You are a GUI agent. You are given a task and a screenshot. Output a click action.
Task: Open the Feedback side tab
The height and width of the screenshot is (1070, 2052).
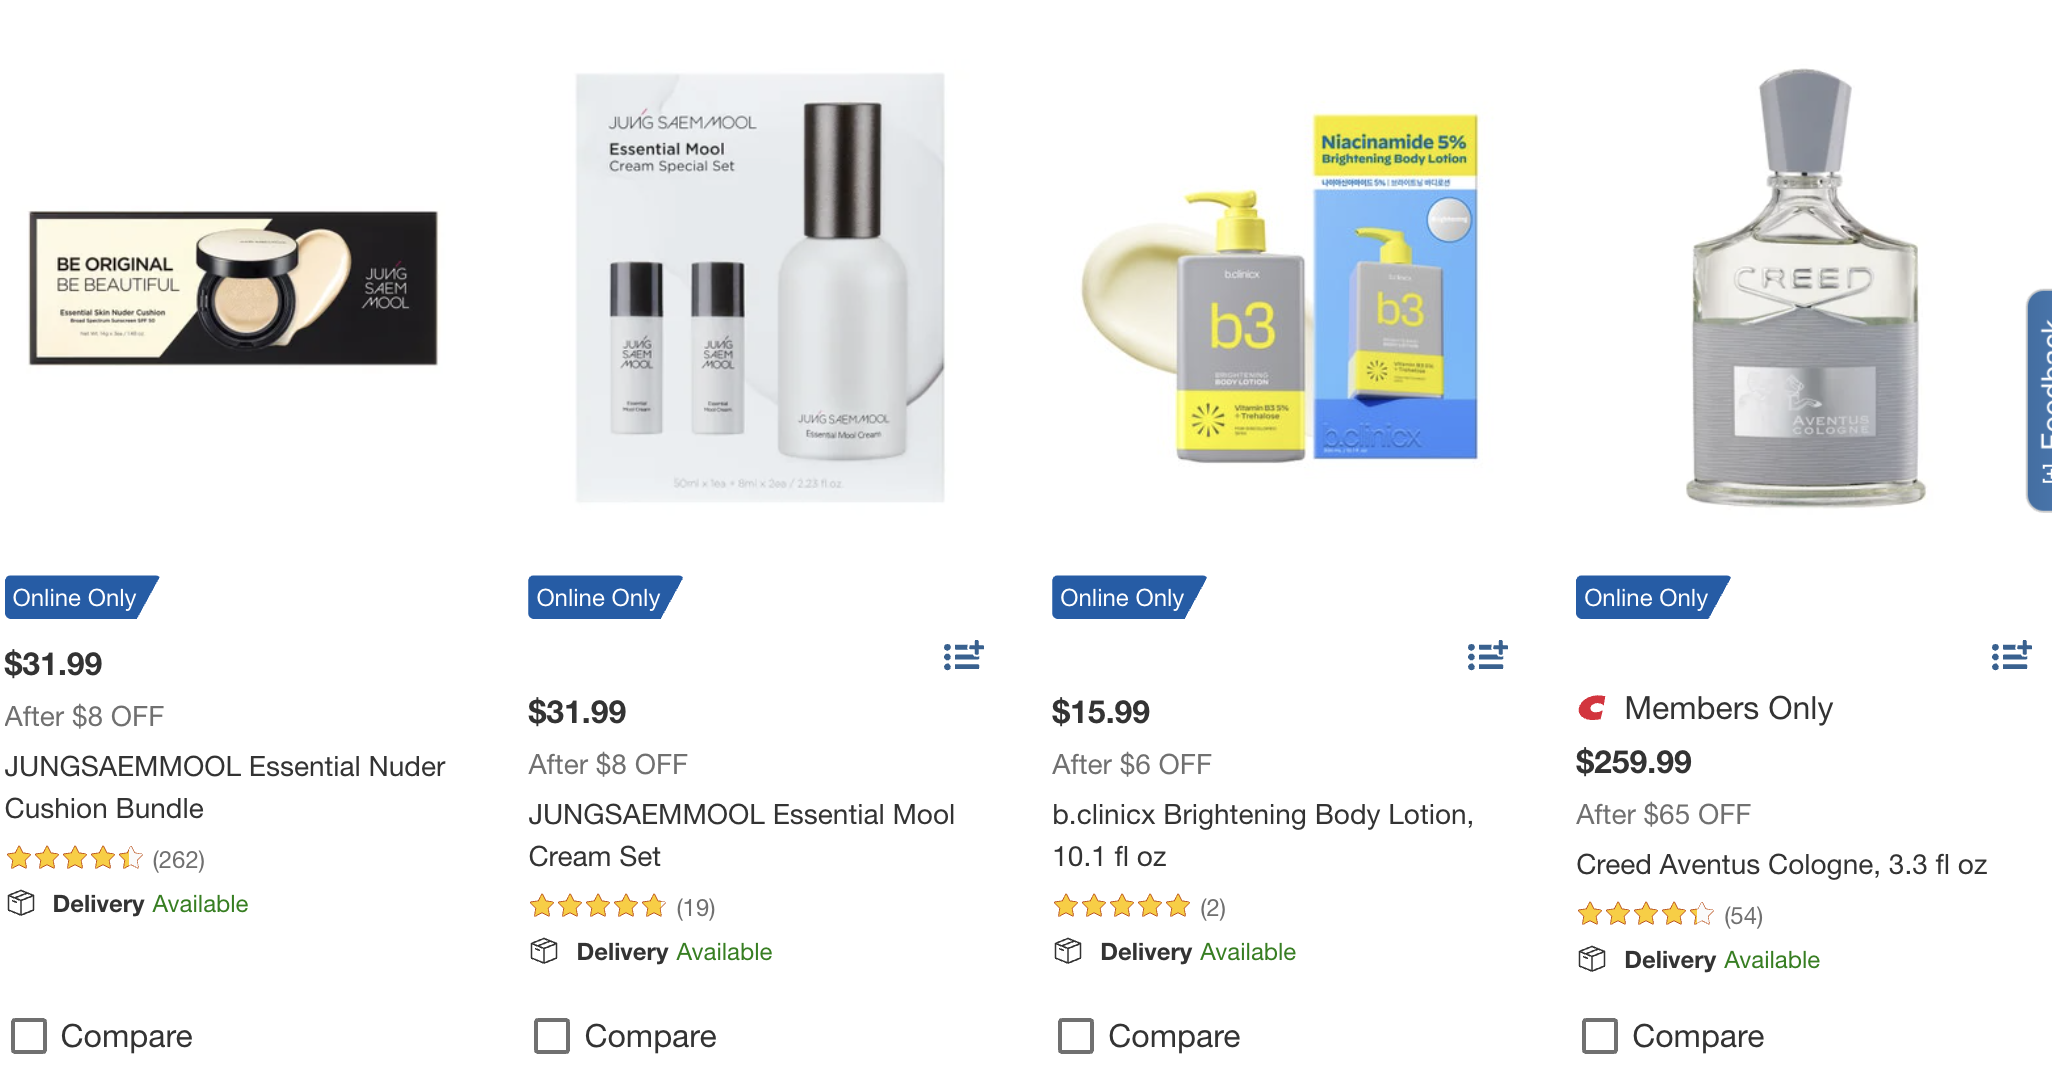click(2040, 400)
